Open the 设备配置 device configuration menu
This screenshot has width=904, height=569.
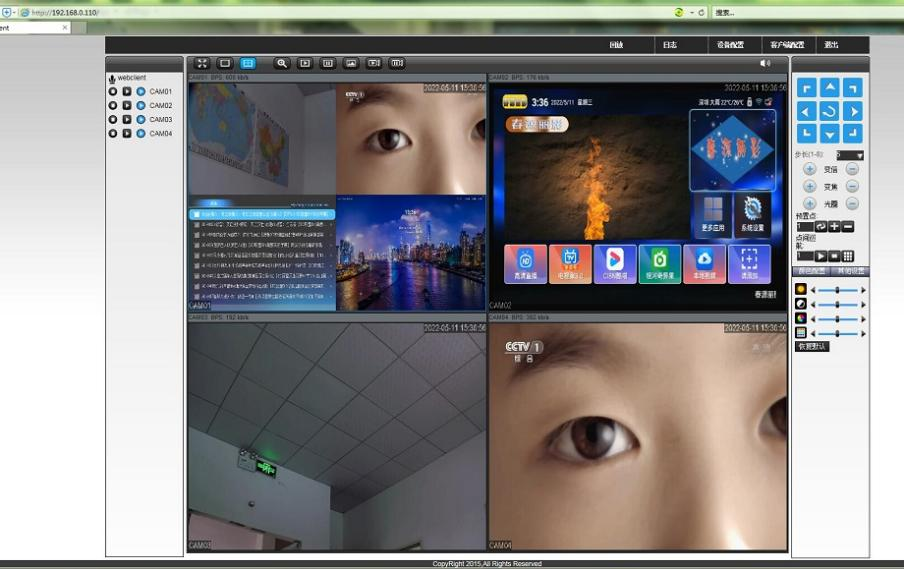[730, 45]
